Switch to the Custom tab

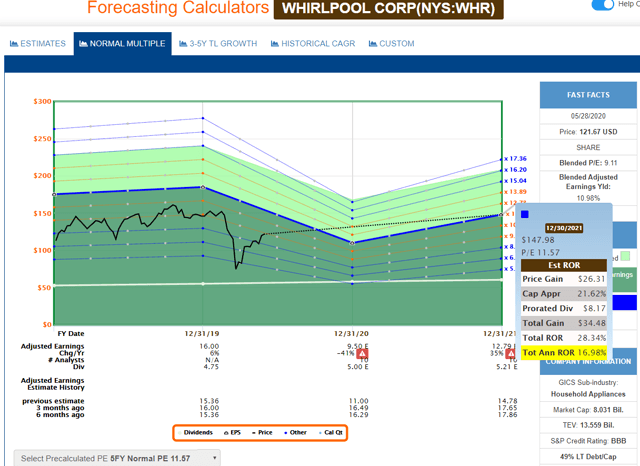point(391,44)
